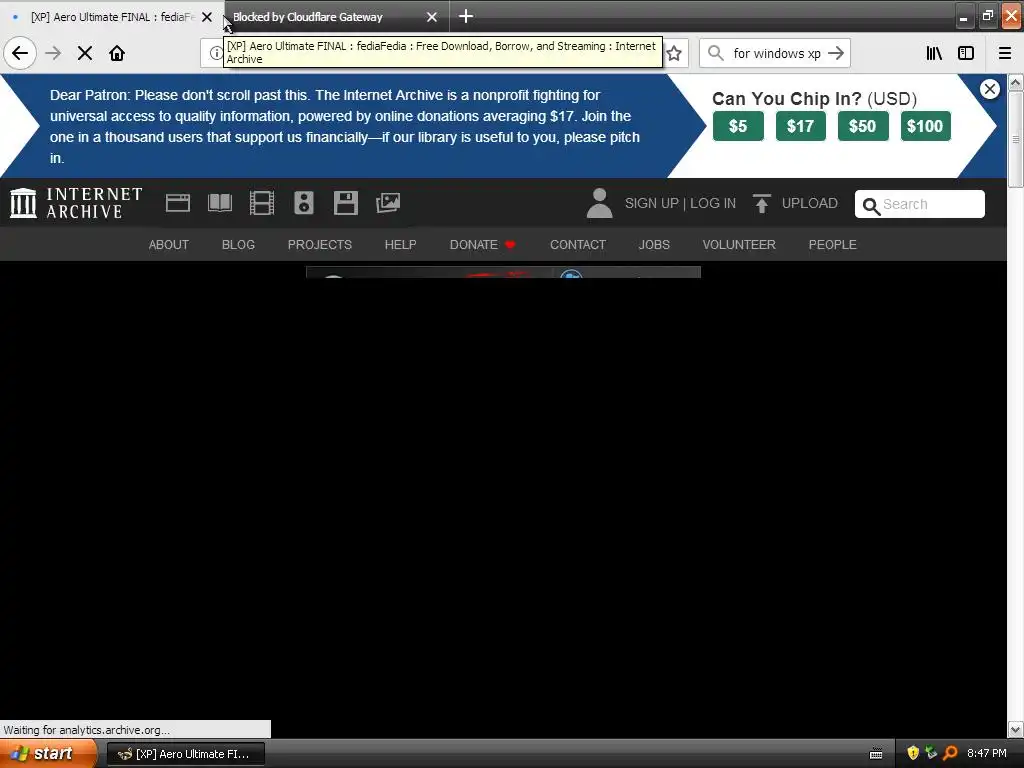Image resolution: width=1024 pixels, height=768 pixels.
Task: Choose the $17 donation button
Action: tap(801, 126)
